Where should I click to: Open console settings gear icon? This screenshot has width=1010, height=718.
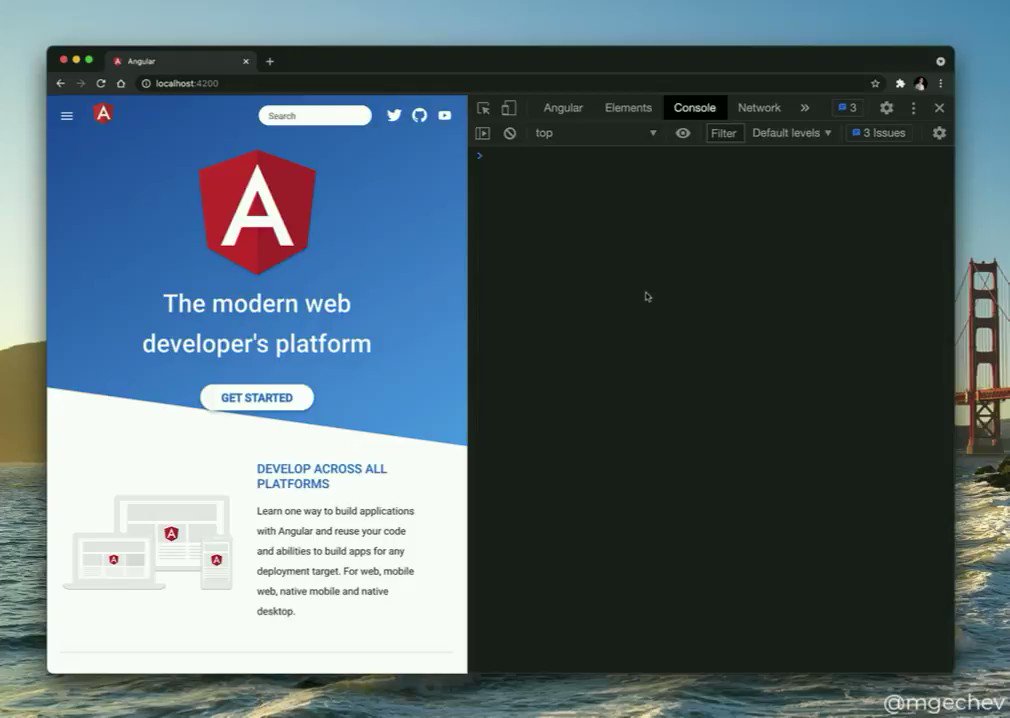coord(939,133)
